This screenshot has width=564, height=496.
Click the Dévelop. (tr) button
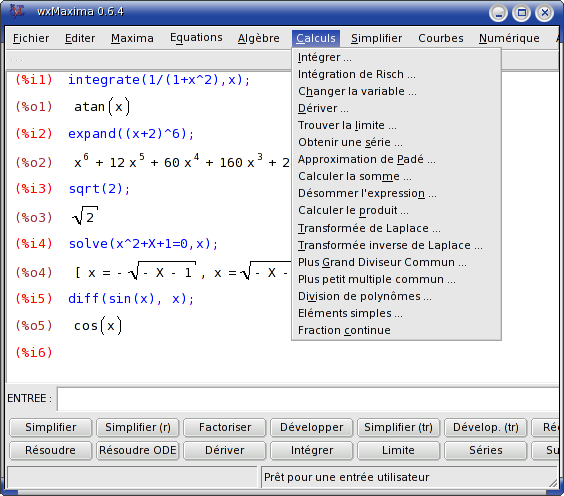[x=486, y=427]
